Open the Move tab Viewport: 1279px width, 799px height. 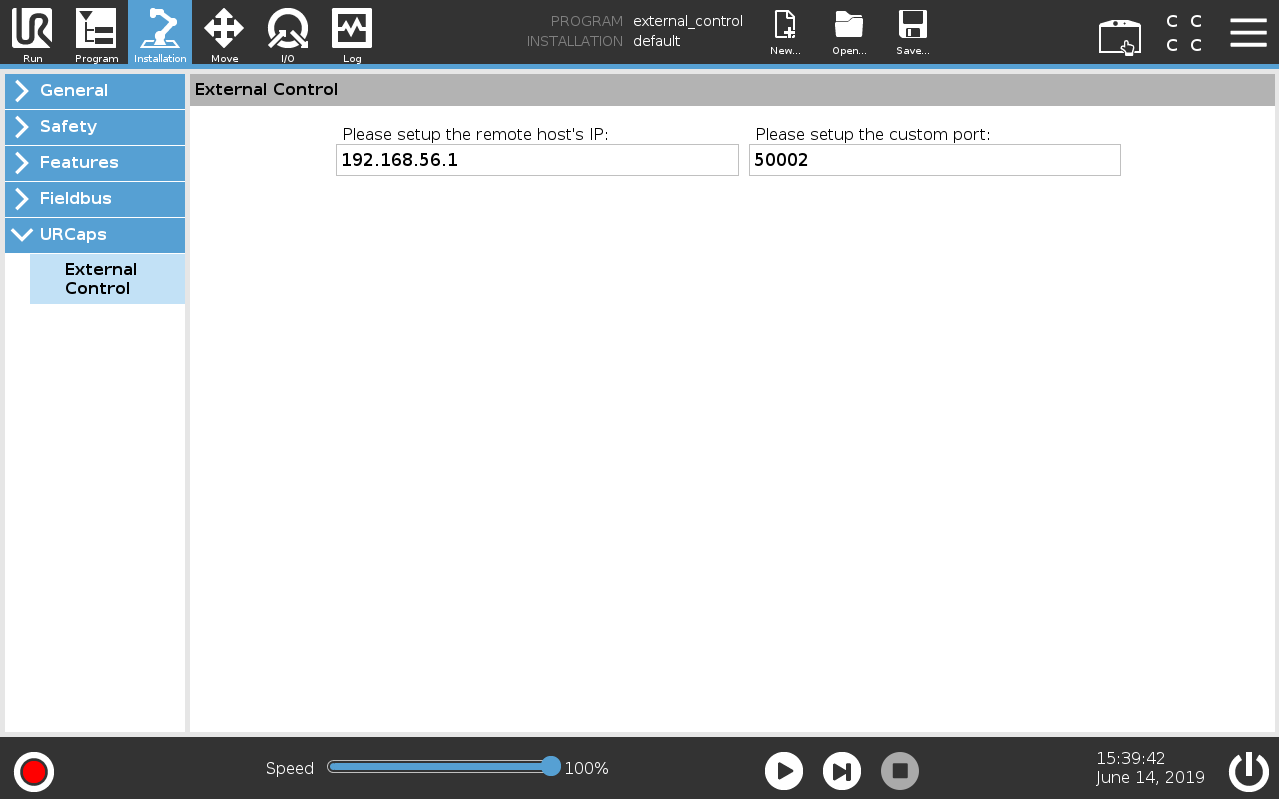pyautogui.click(x=224, y=32)
